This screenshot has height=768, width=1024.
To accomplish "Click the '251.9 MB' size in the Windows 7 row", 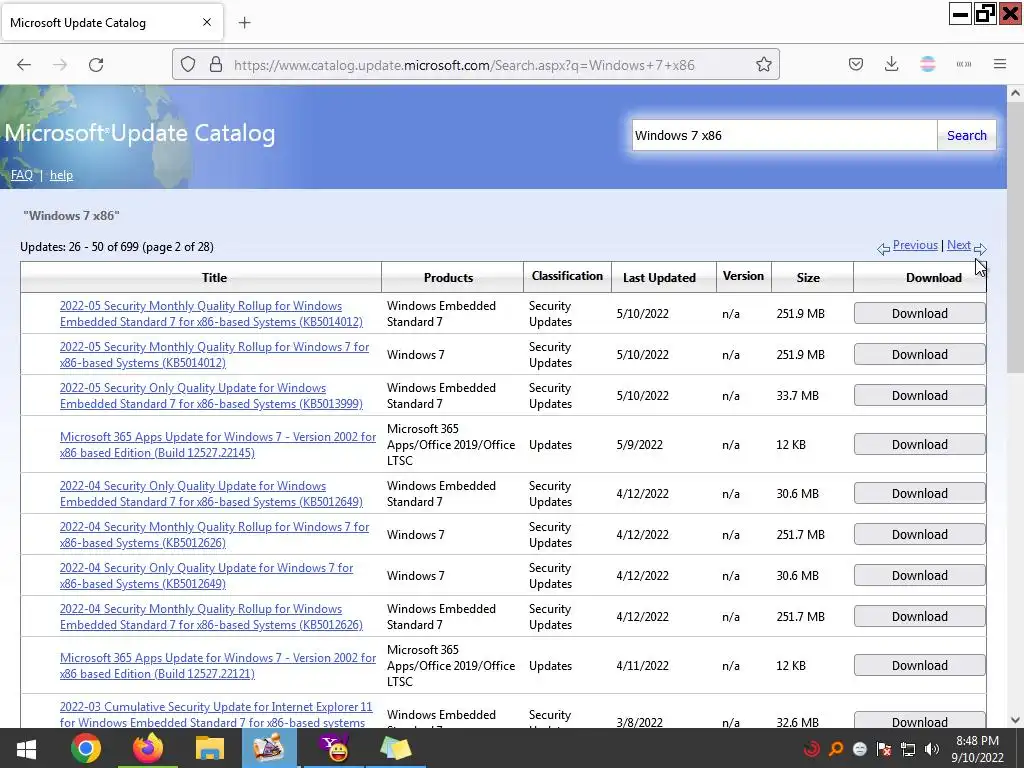I will tap(800, 355).
